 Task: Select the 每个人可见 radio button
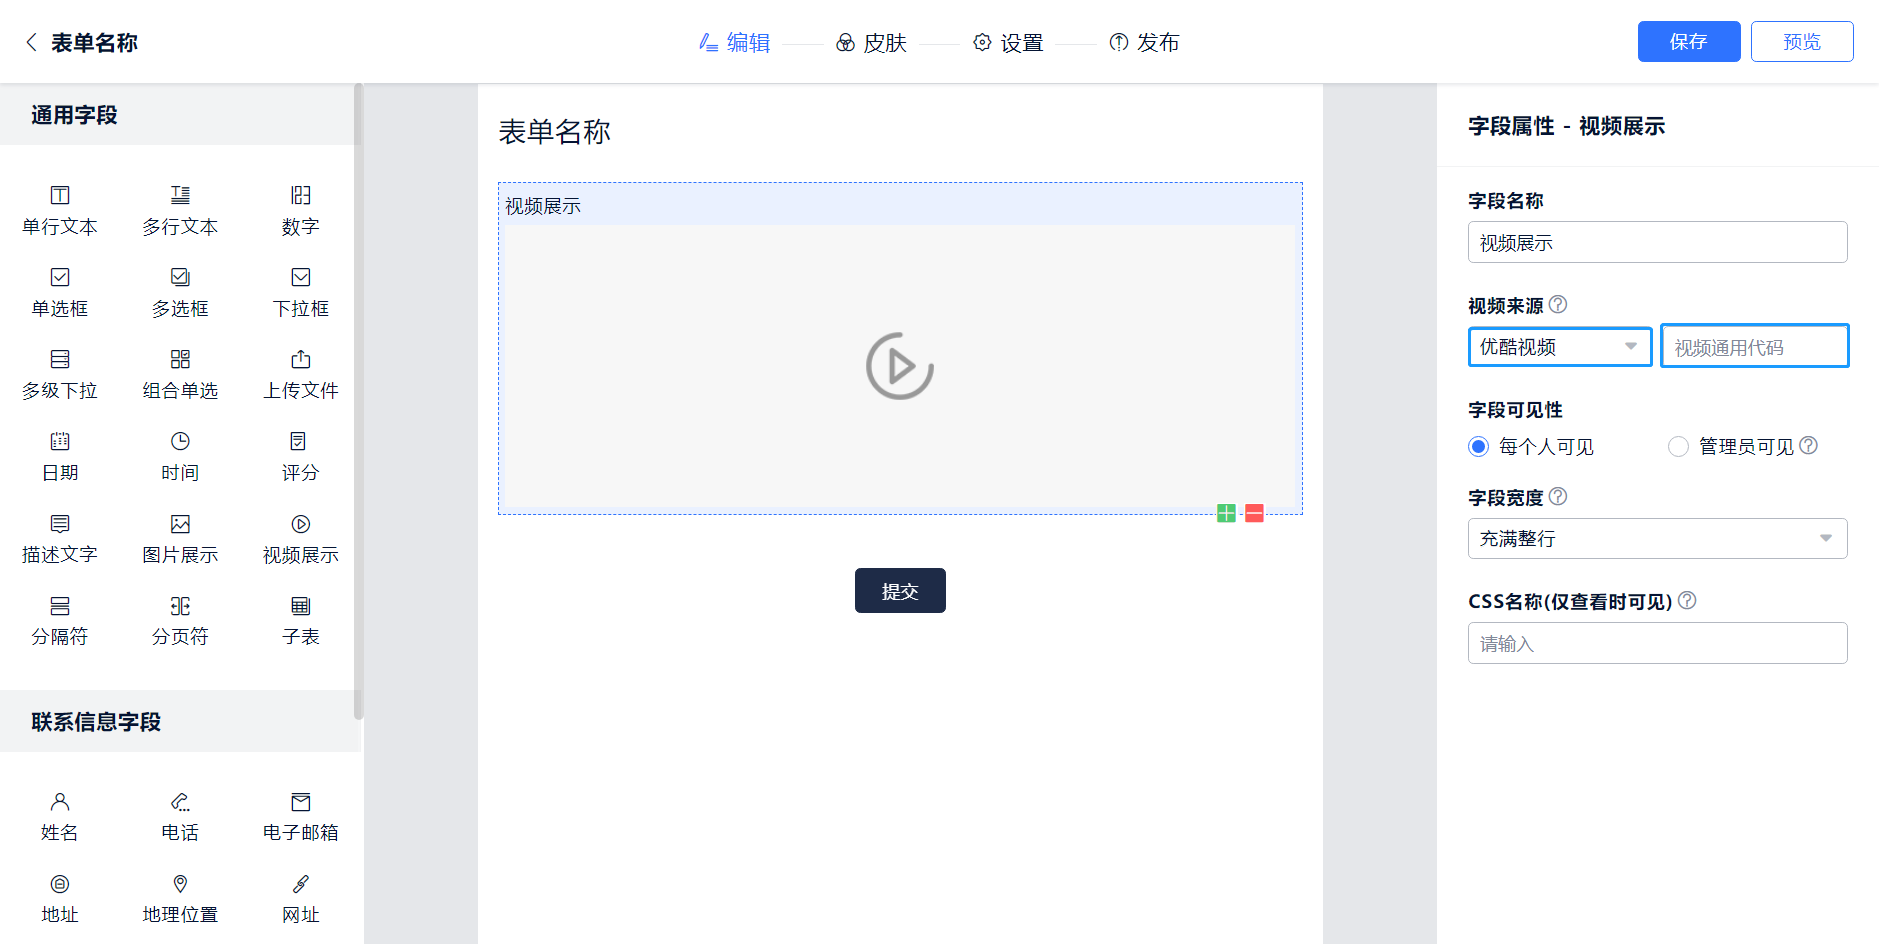click(1478, 447)
